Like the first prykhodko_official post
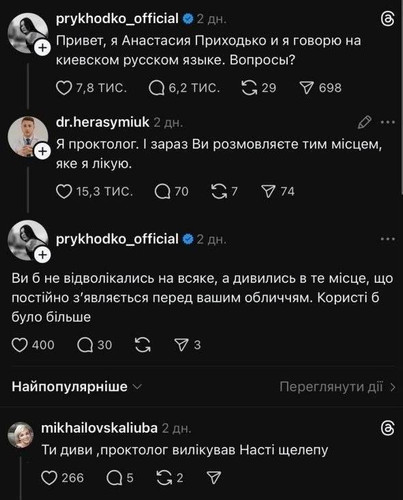 click(64, 88)
